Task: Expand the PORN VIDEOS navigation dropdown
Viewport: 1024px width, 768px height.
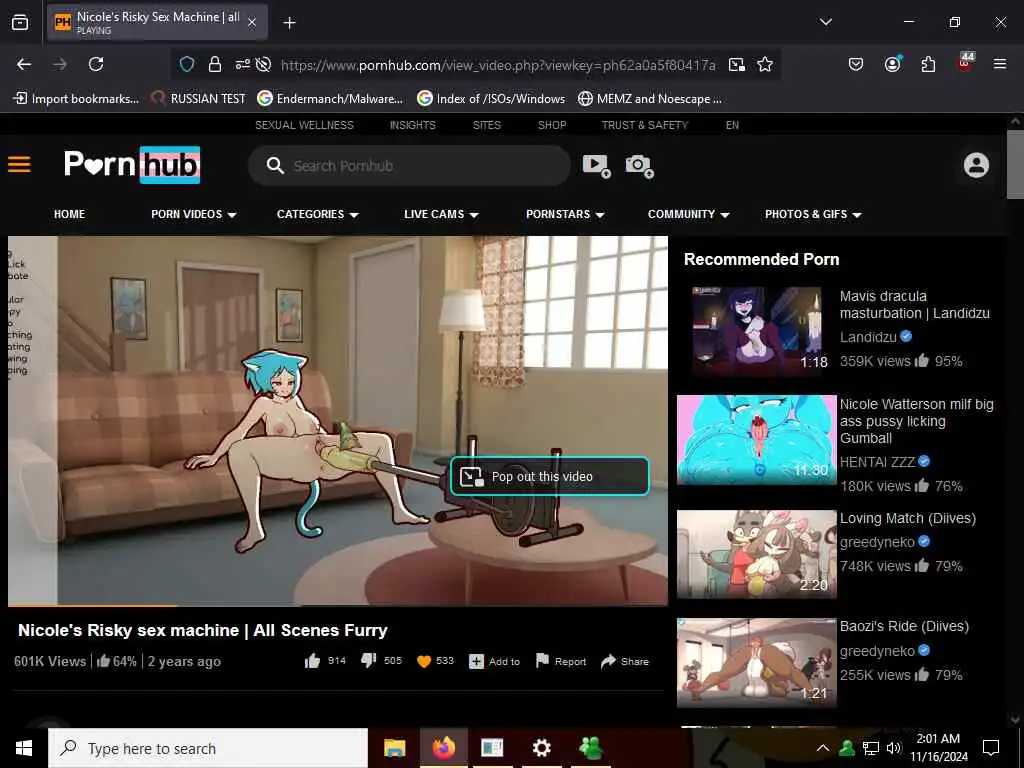Action: click(x=193, y=214)
